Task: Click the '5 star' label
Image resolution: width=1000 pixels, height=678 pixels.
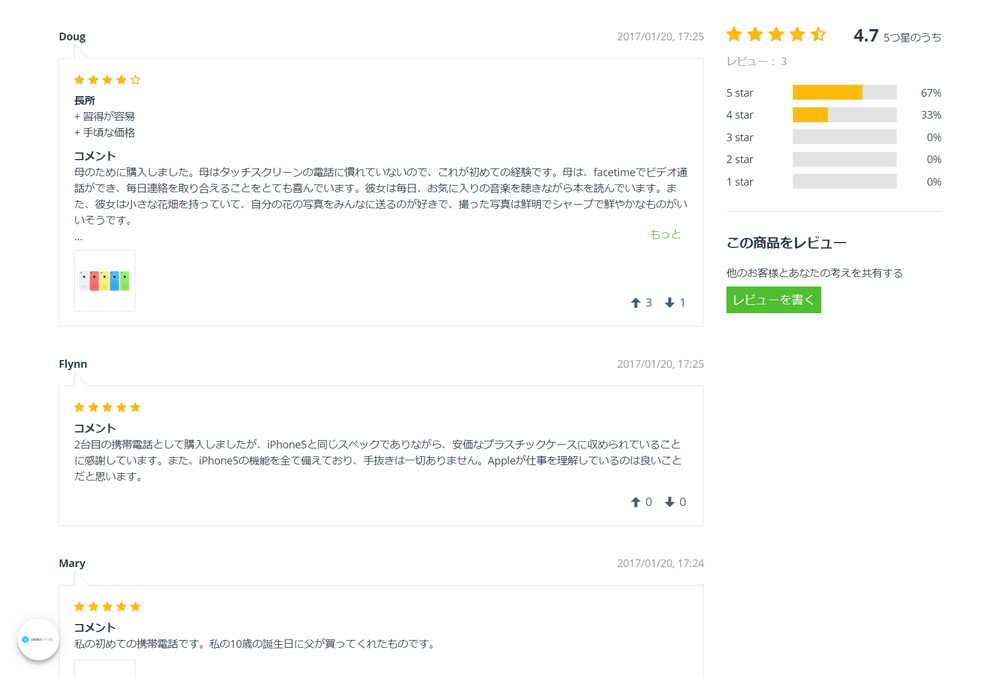Action: 740,92
